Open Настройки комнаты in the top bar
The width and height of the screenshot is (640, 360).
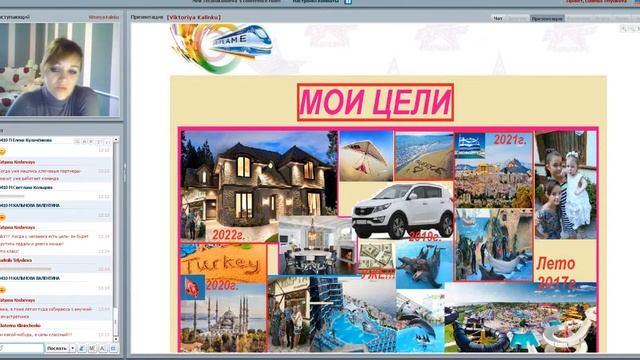(315, 2)
